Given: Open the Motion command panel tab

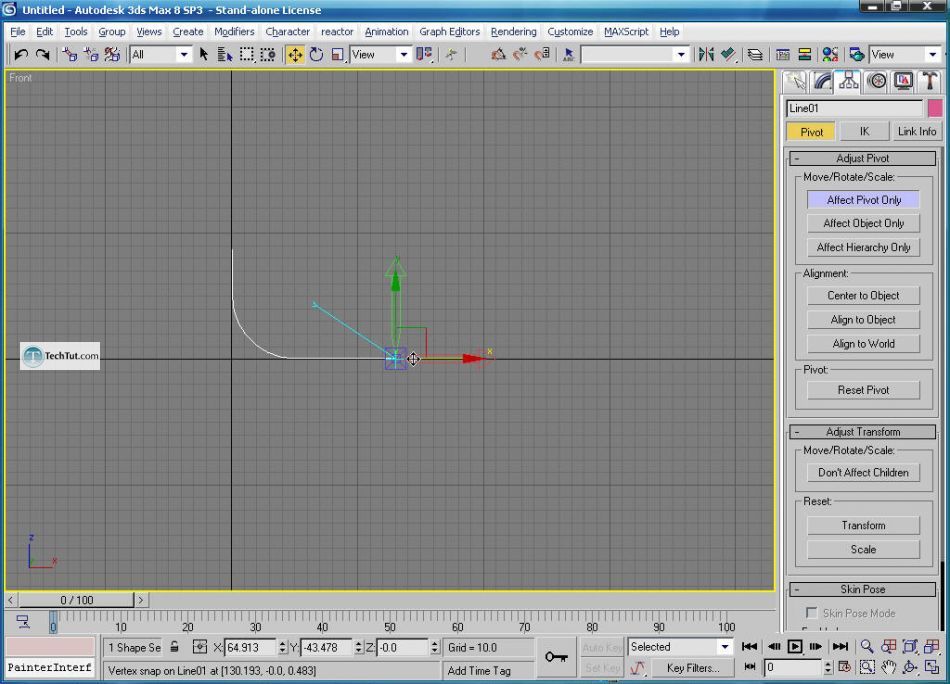Looking at the screenshot, I should pyautogui.click(x=877, y=81).
